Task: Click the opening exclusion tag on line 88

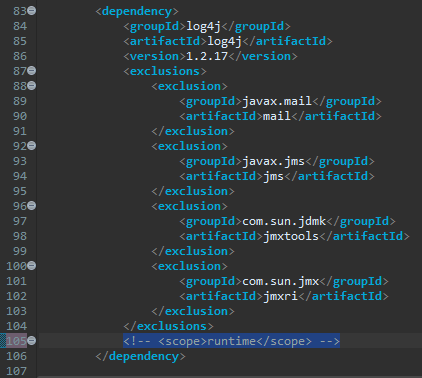Action: (189, 86)
